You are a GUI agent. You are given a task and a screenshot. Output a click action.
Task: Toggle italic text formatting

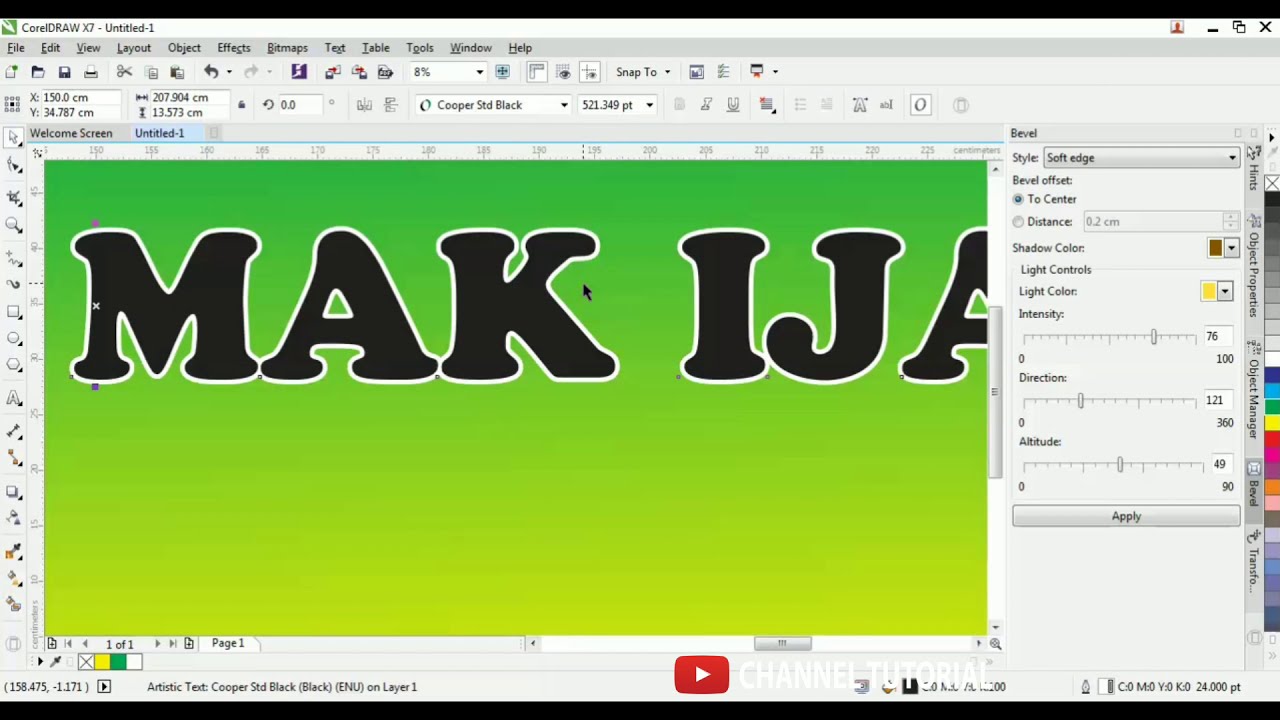(706, 105)
